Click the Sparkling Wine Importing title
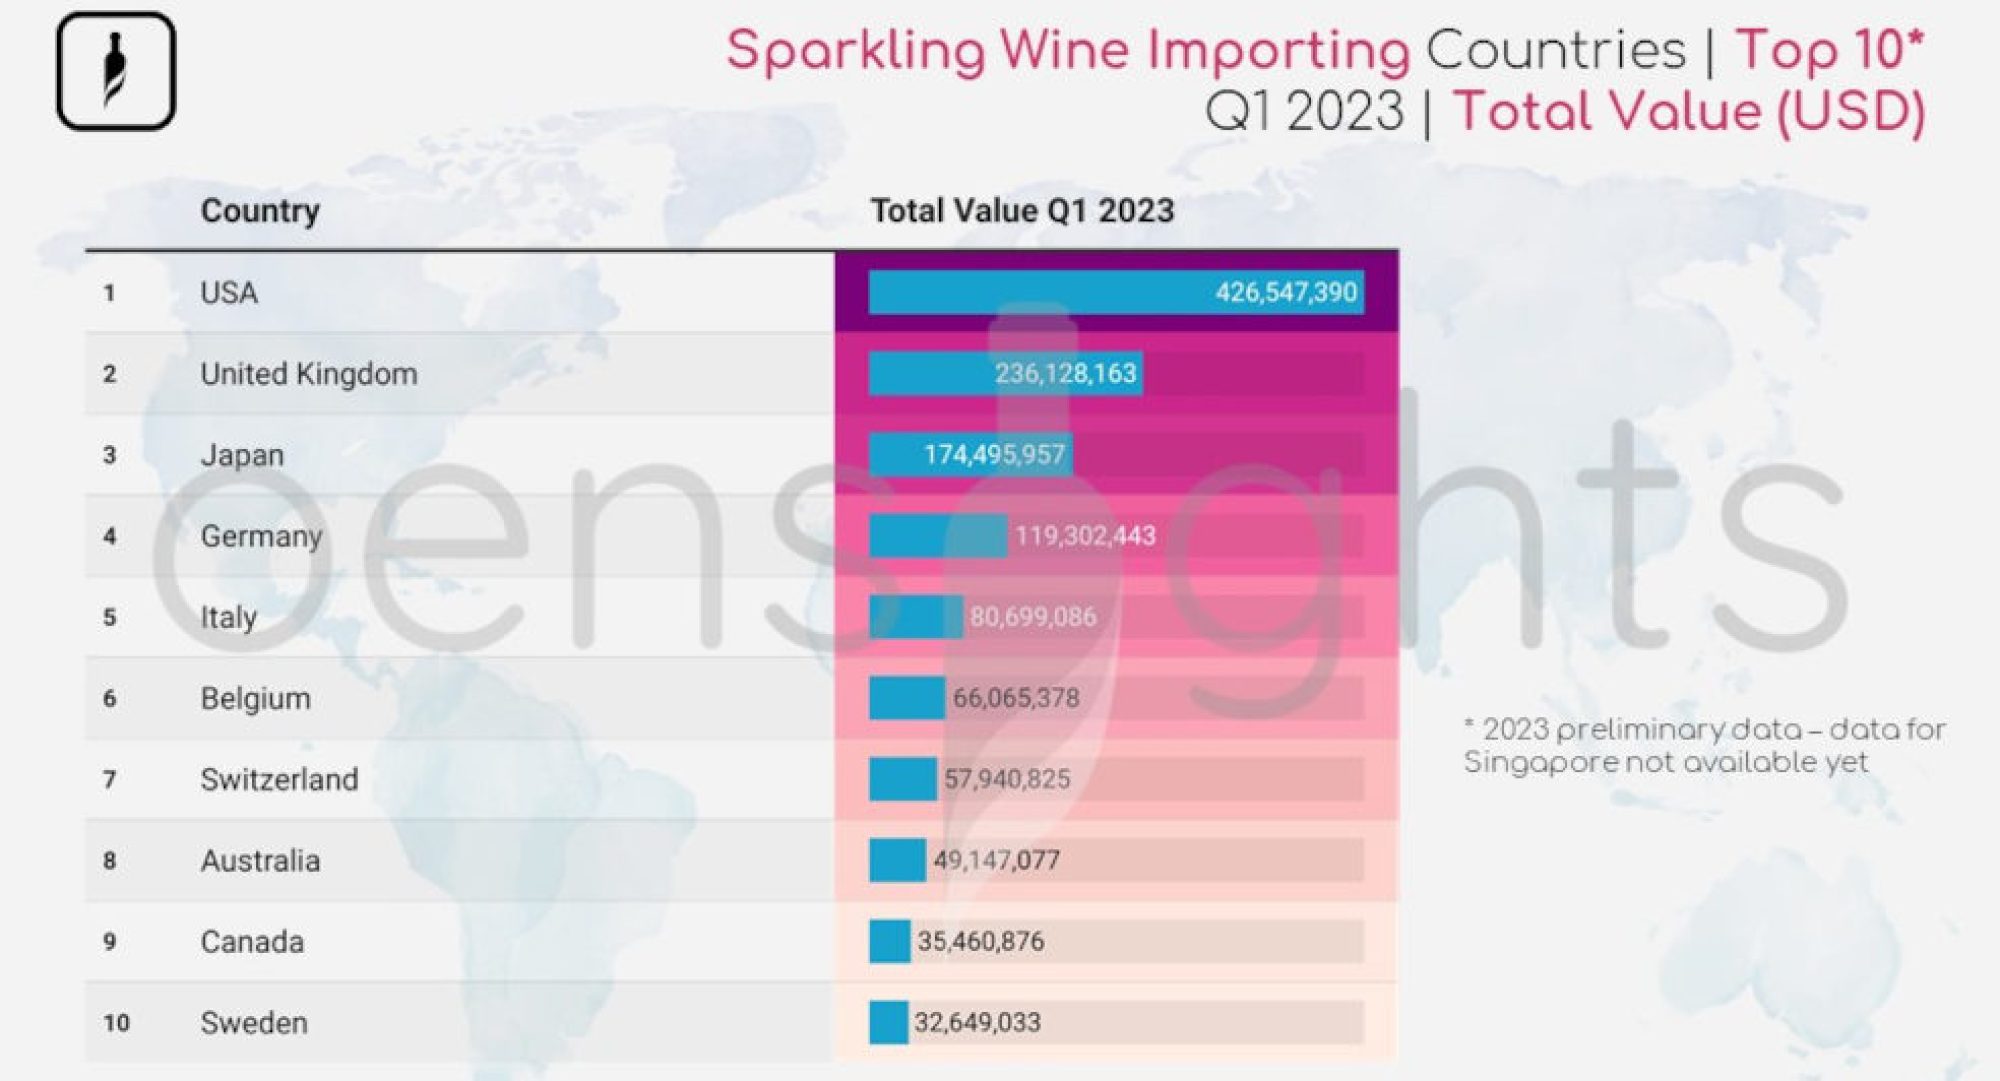The image size is (2000, 1081). click(x=1068, y=51)
